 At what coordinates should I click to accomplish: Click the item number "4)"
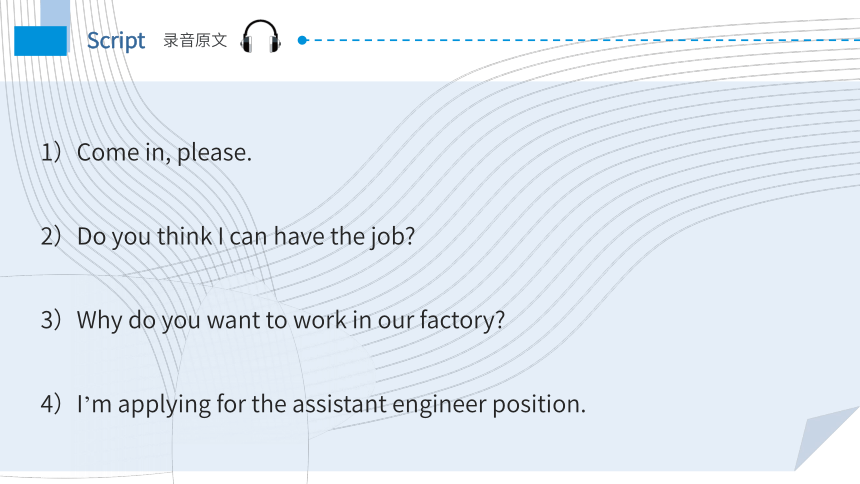(51, 404)
